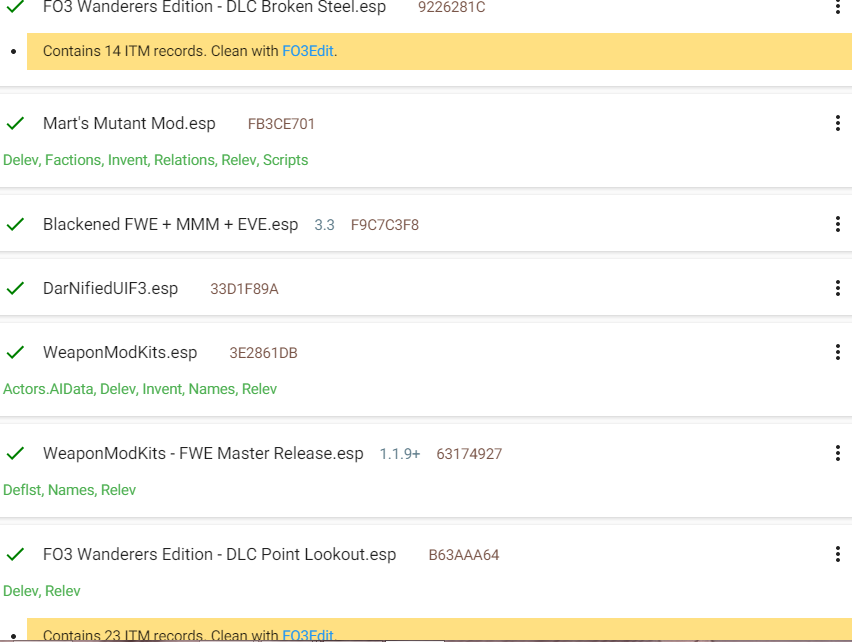
Task: Select FO3 Wanderers Edition - DLC Broken Steel.esp name
Action: (215, 7)
